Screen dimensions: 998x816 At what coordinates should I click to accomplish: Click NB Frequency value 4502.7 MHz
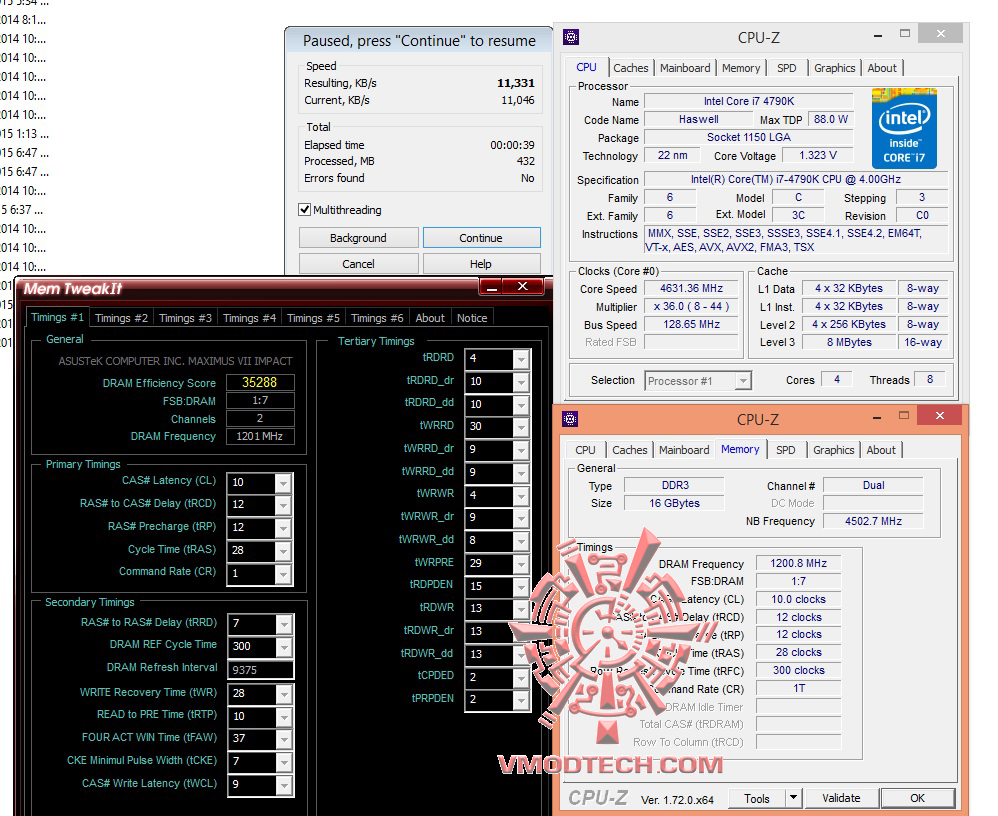873,521
